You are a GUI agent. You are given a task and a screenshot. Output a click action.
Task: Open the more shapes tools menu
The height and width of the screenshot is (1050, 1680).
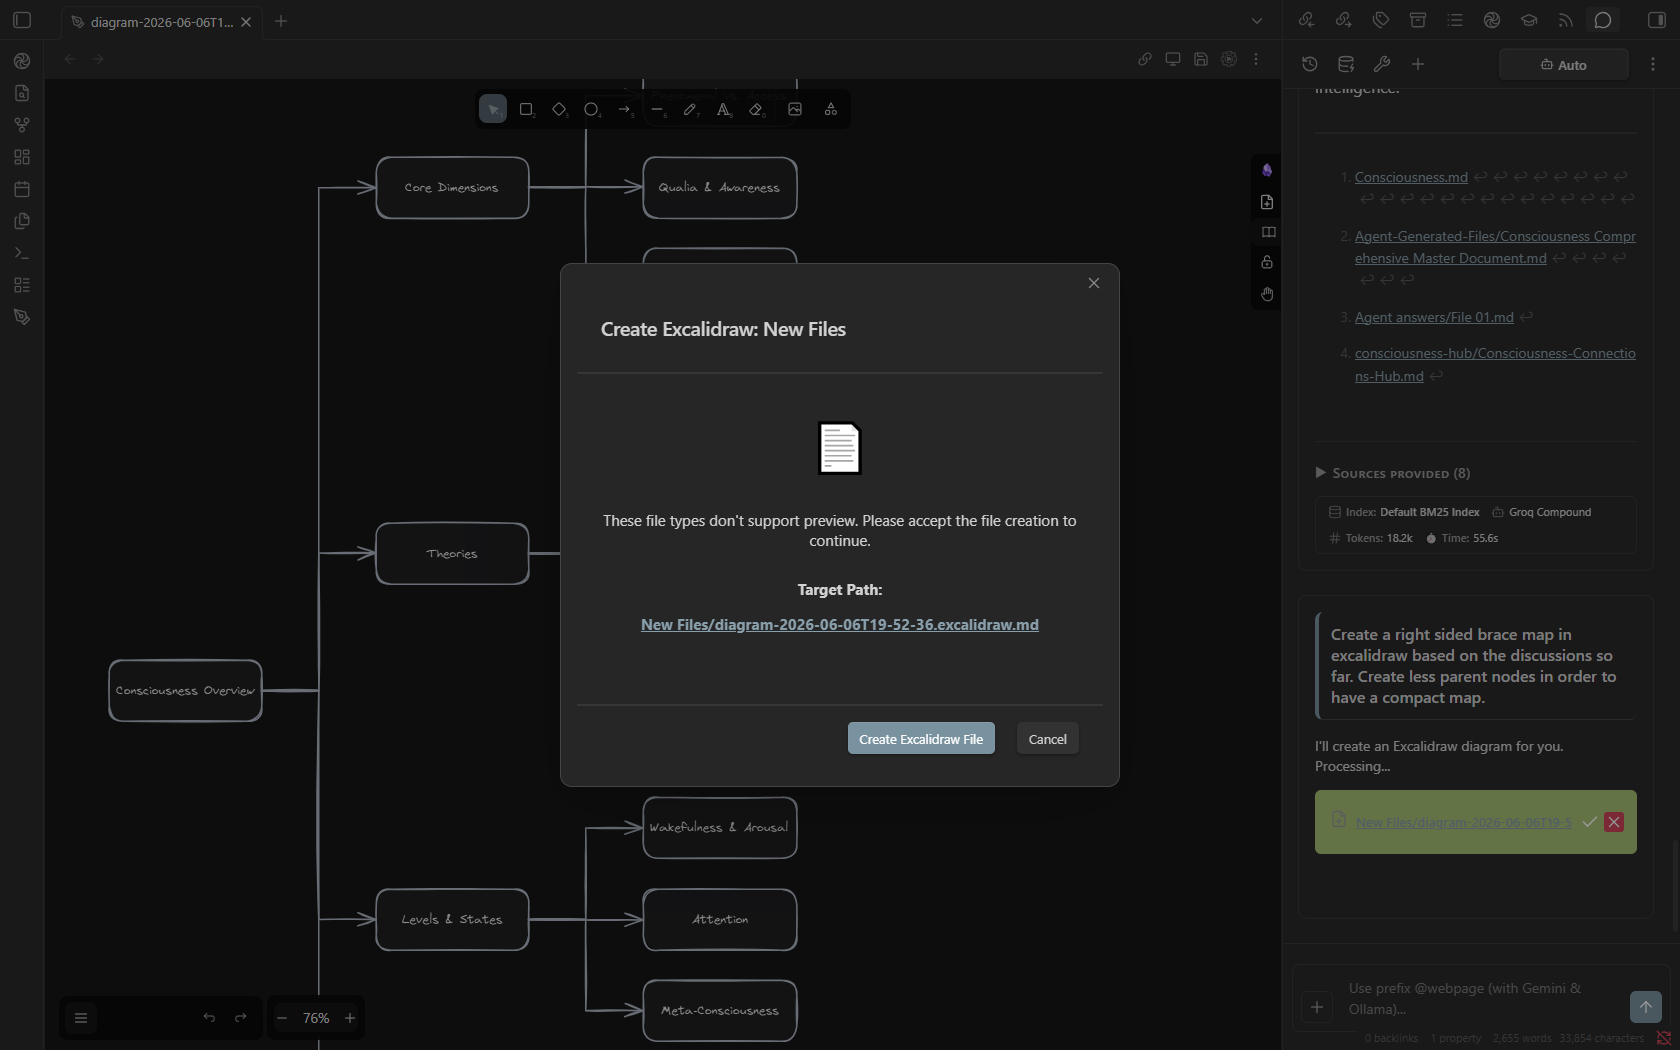pos(831,109)
